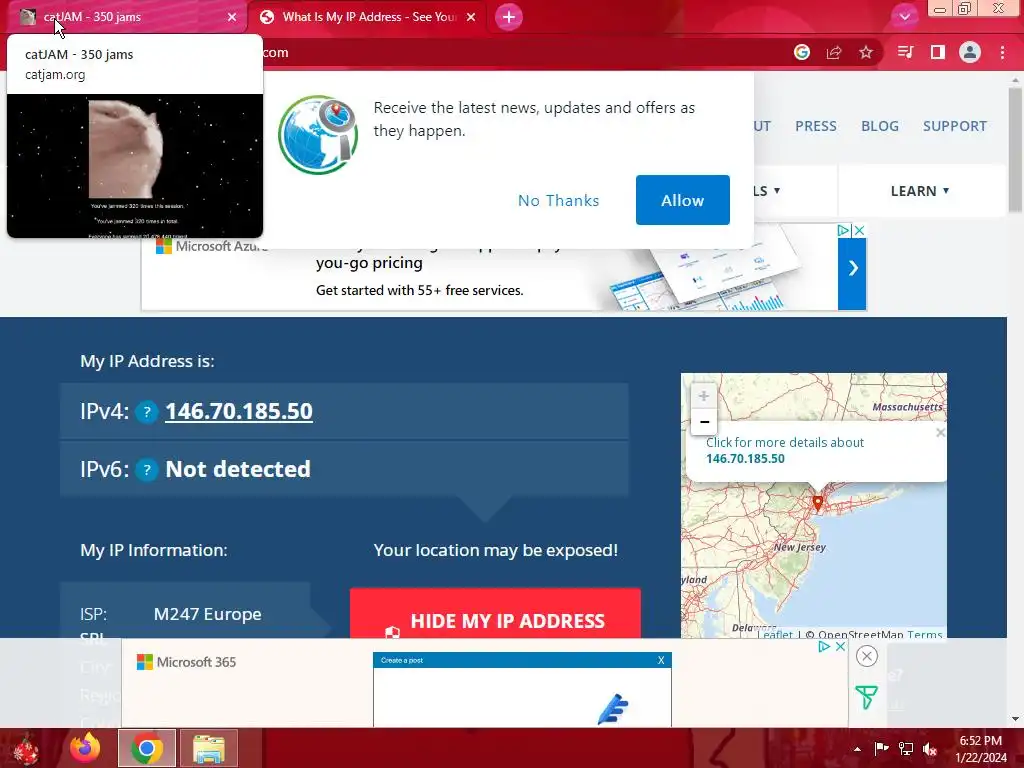Click the catJAM tab preview thumbnail
The image size is (1024, 768).
point(135,166)
